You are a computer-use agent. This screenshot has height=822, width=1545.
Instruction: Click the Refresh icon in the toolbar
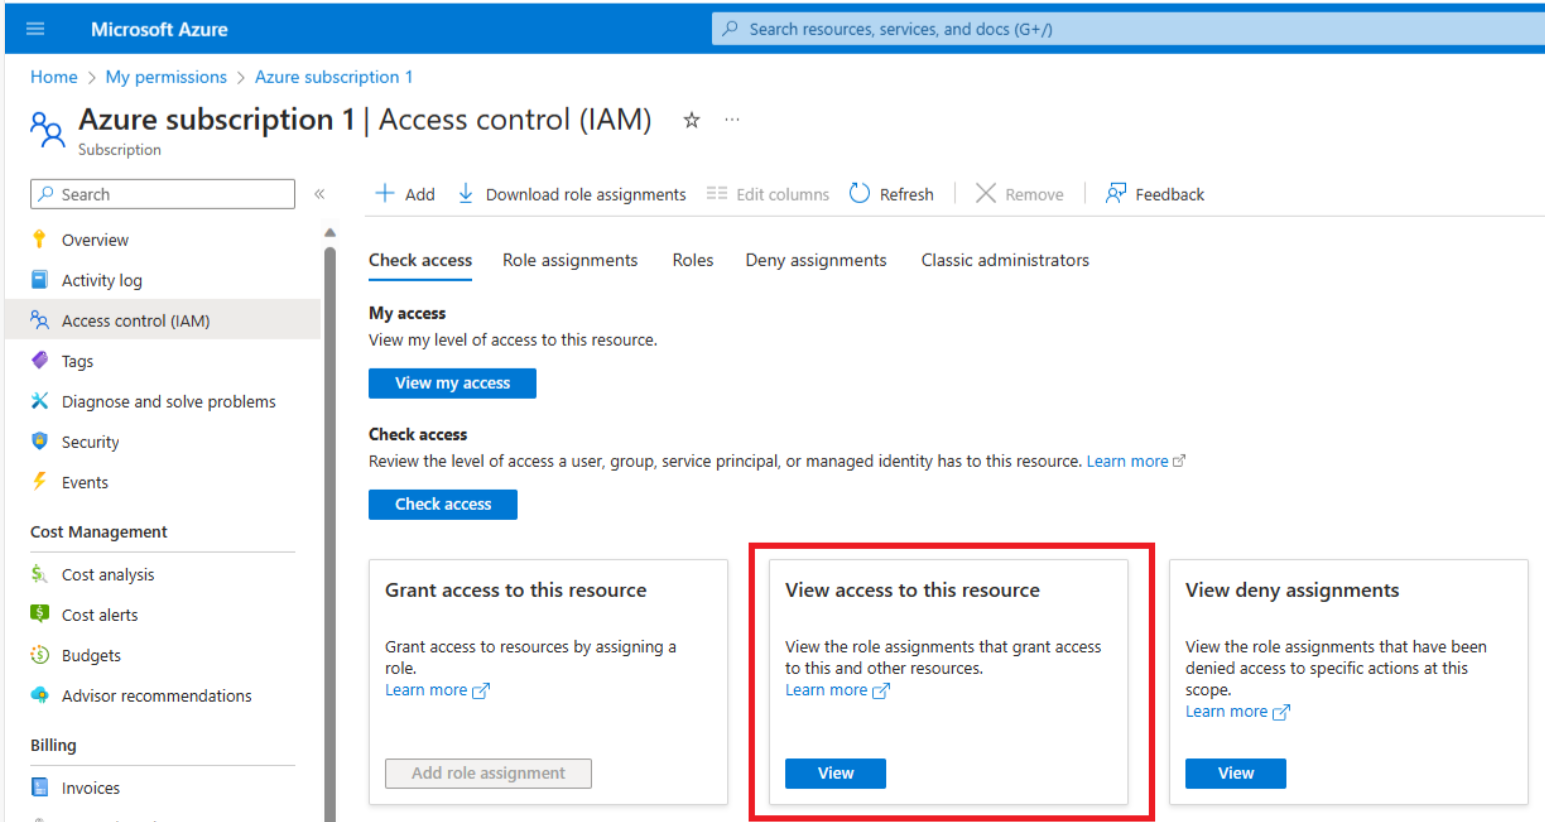click(x=859, y=193)
